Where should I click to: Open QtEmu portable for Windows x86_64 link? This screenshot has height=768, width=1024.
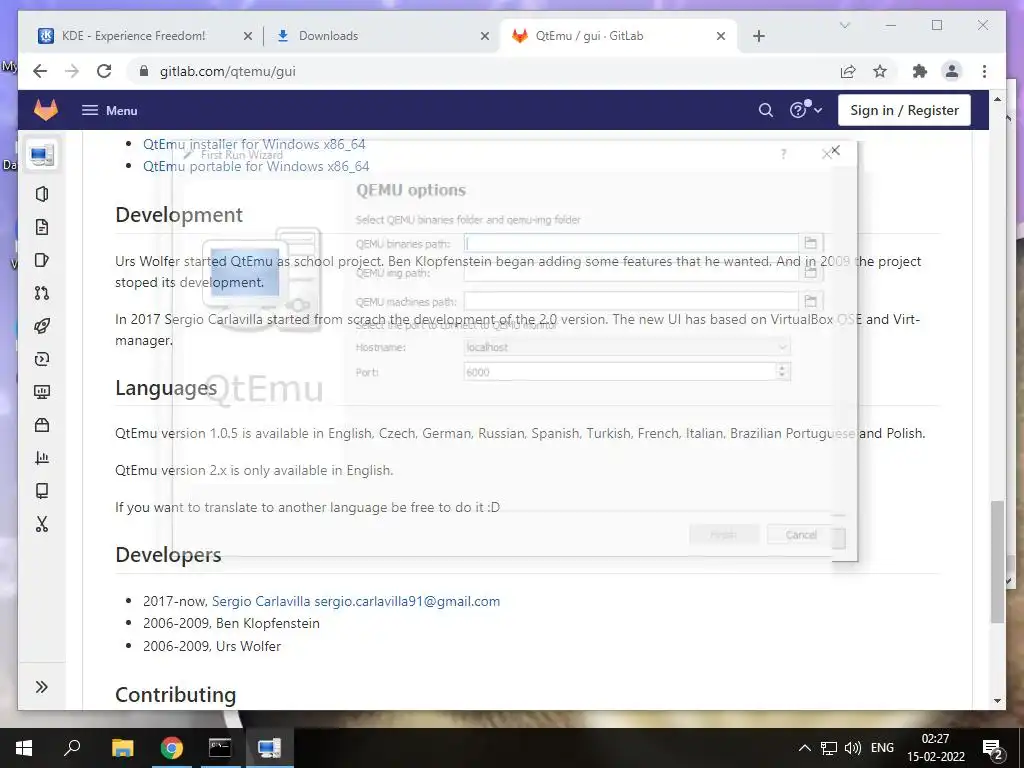256,166
